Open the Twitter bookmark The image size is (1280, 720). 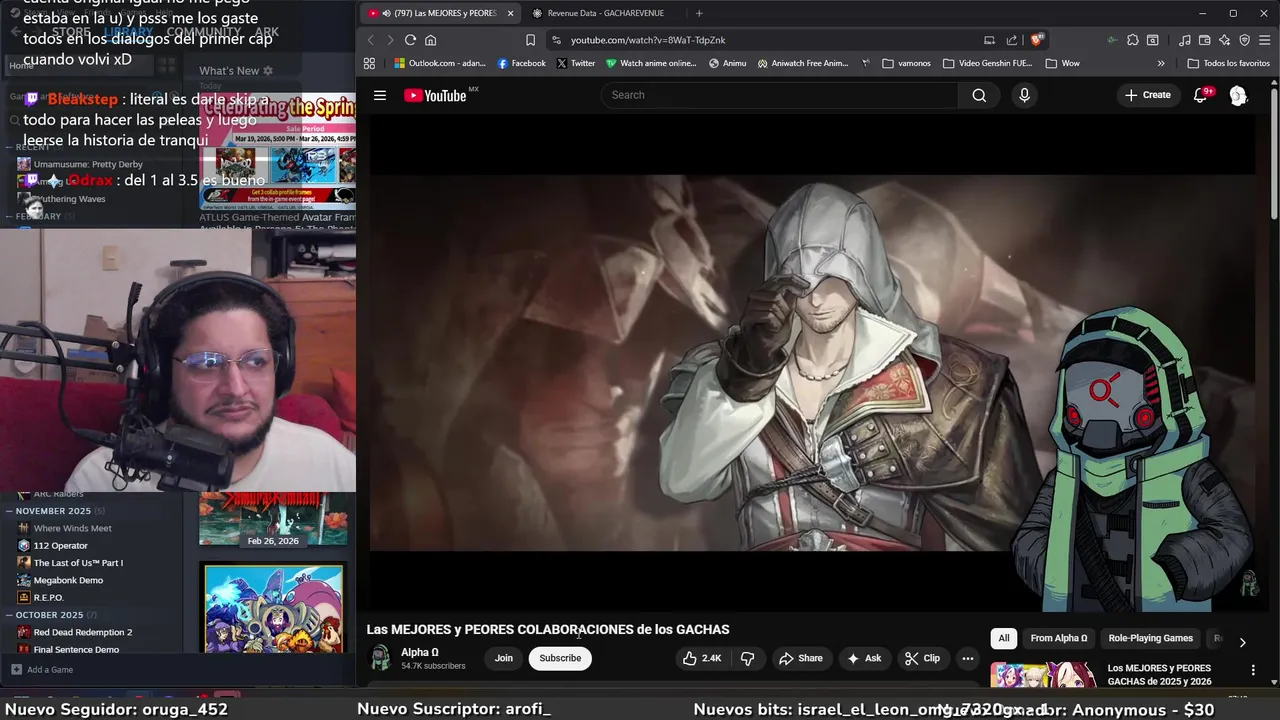click(x=576, y=63)
